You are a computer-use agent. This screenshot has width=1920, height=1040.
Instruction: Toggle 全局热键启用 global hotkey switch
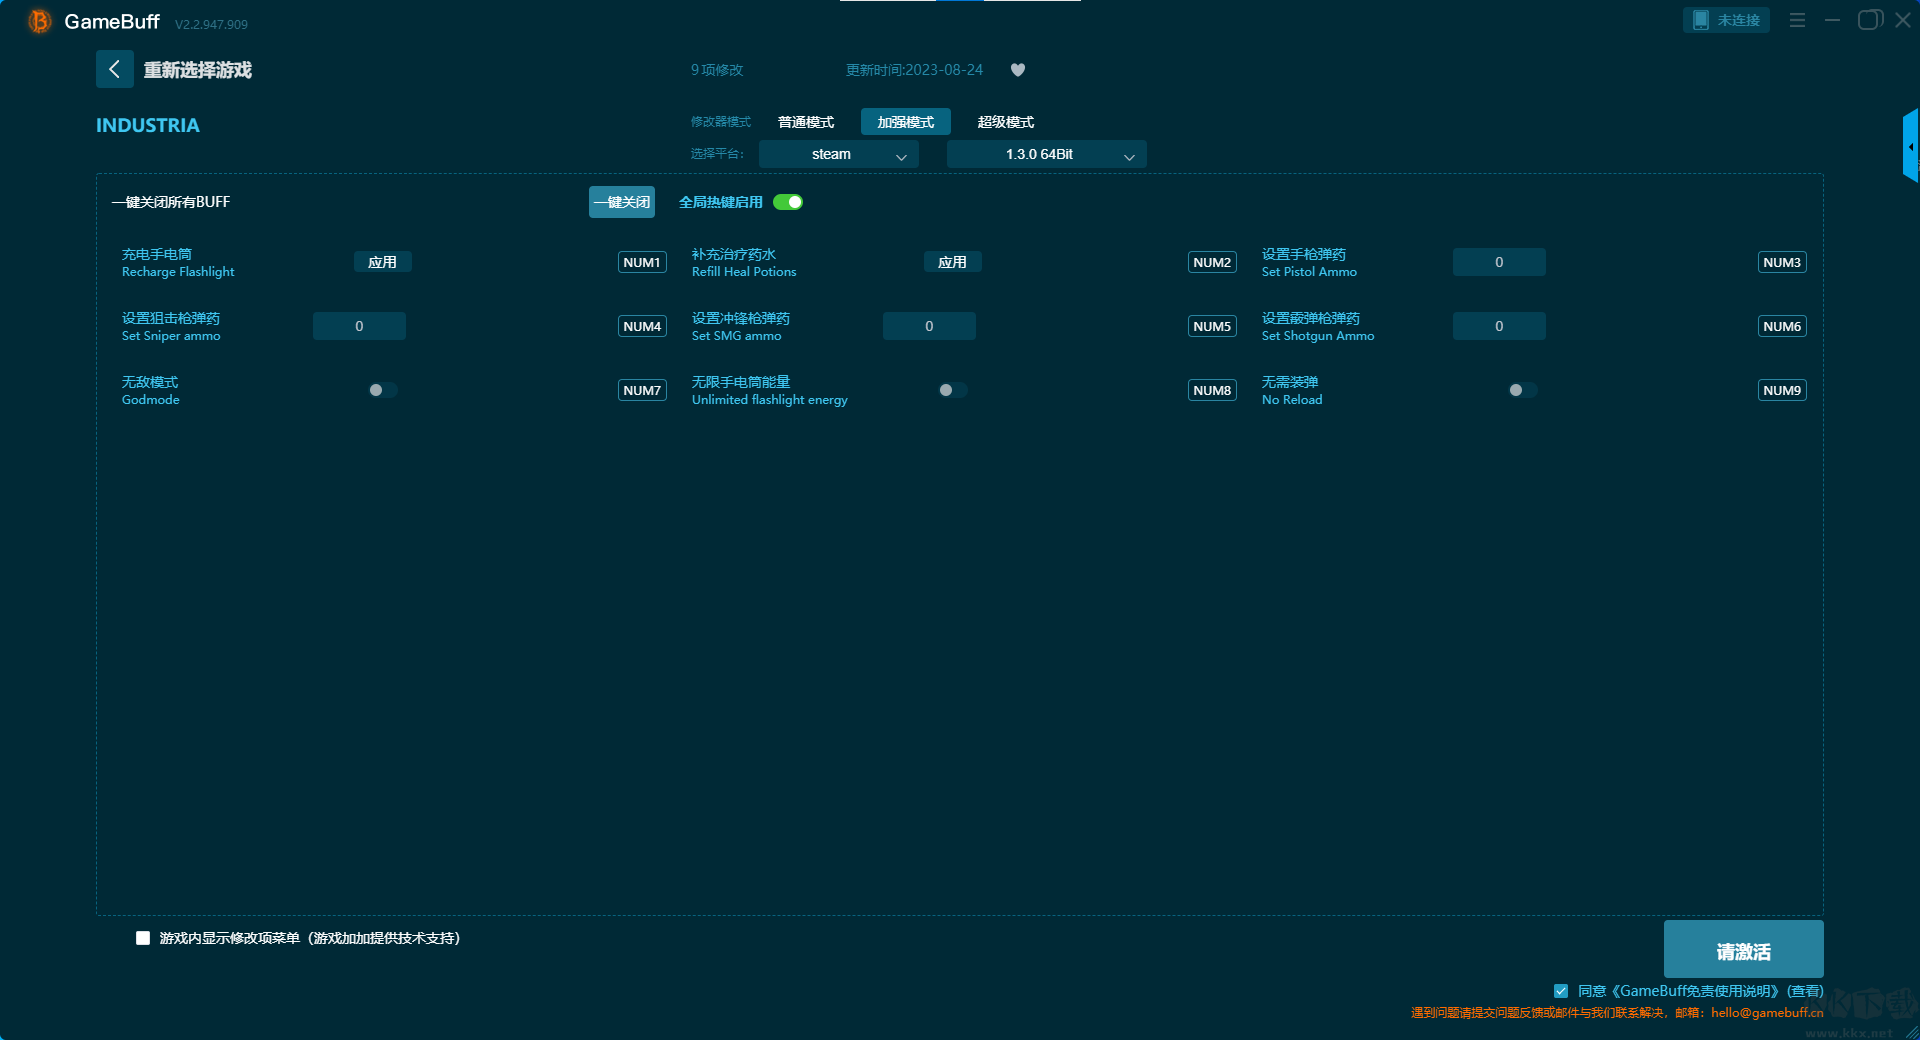click(x=788, y=202)
